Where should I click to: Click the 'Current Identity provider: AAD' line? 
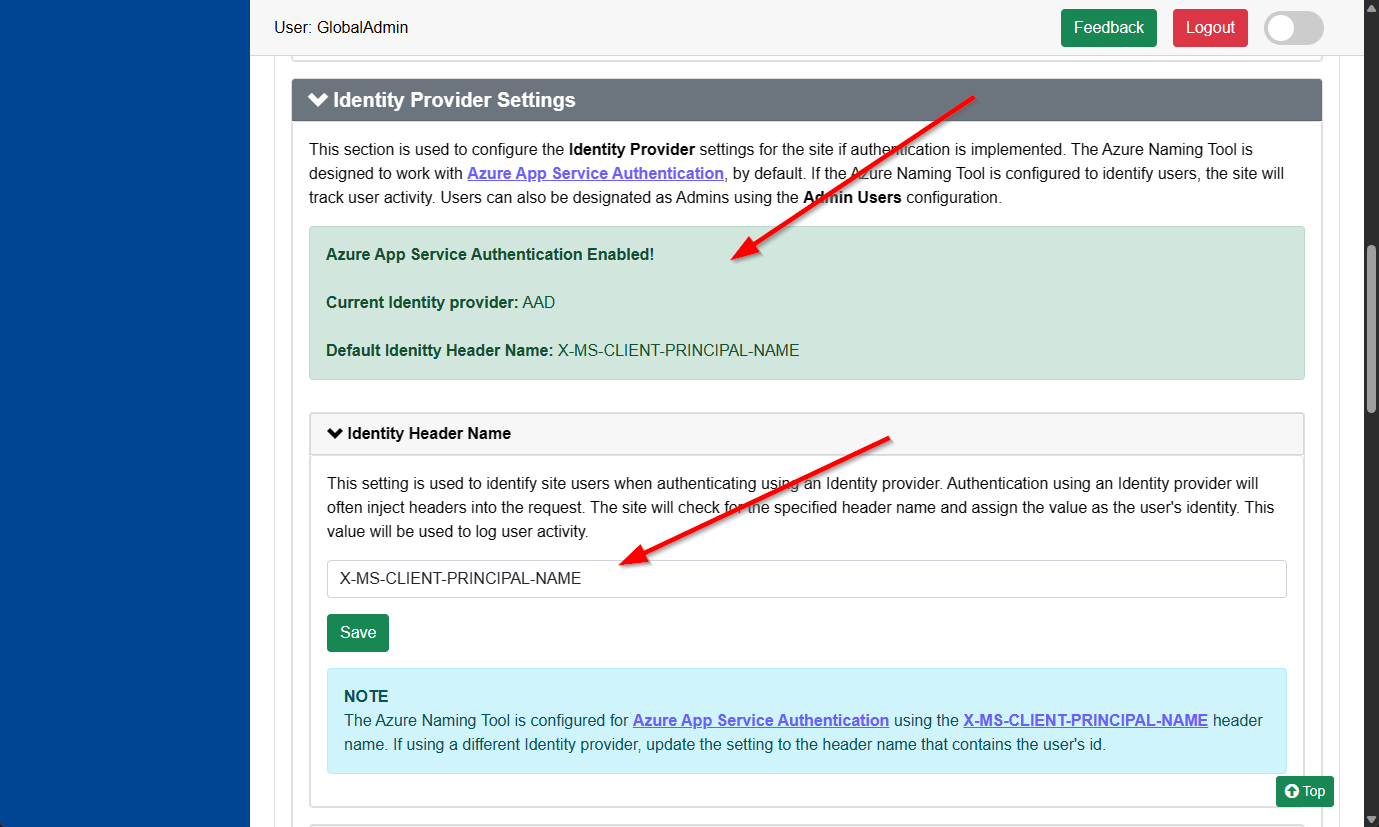tap(440, 302)
